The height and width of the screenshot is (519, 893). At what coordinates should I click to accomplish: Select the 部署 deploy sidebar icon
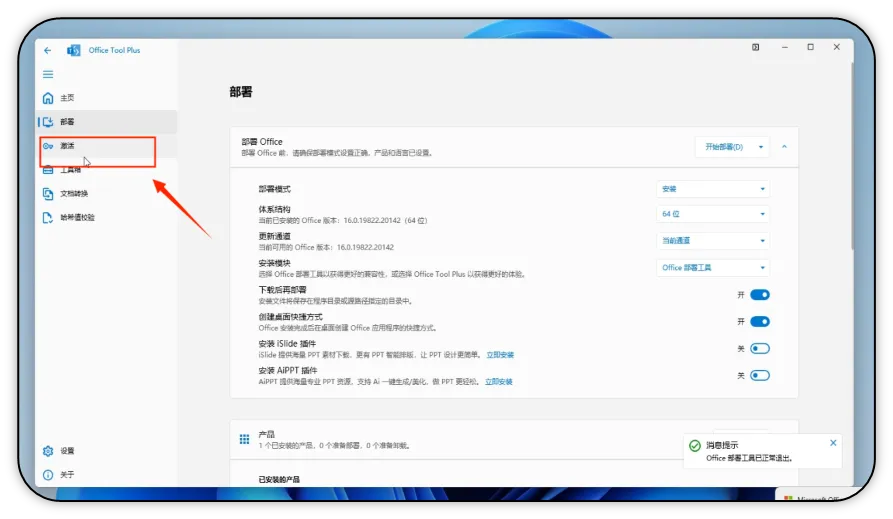coord(48,122)
